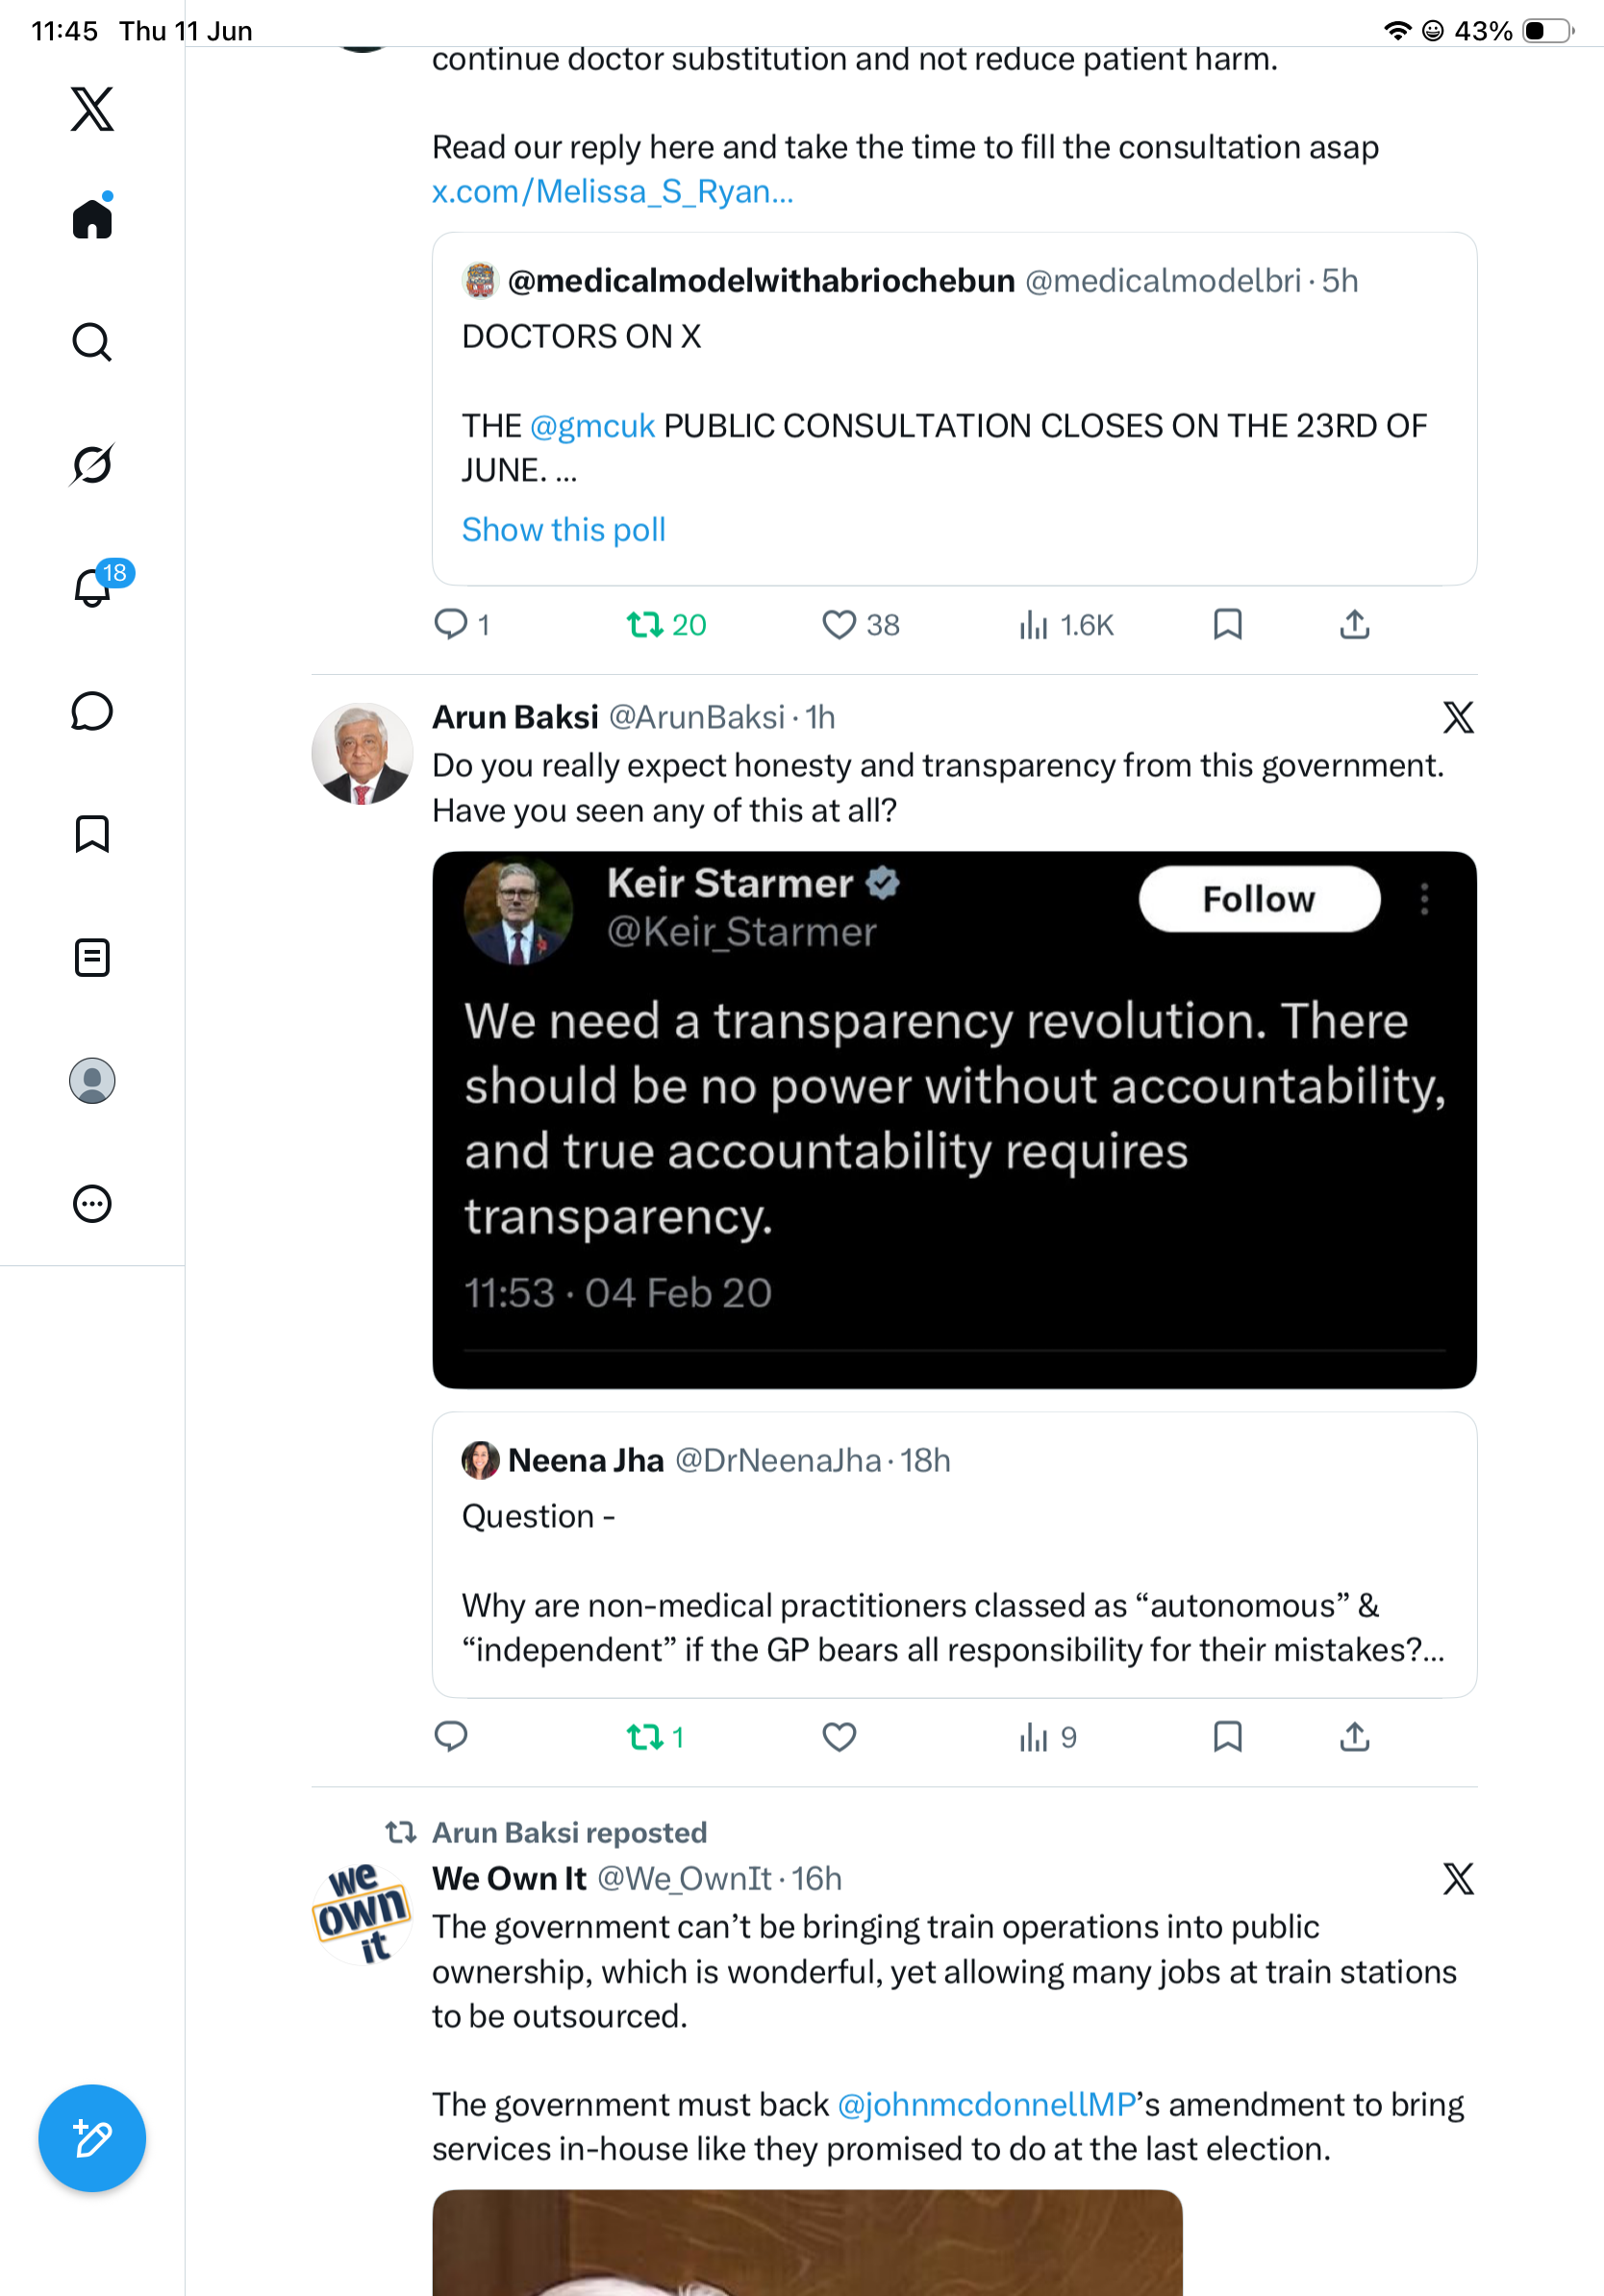This screenshot has height=2296, width=1604.
Task: Open the Lists icon in sidebar
Action: (92, 958)
